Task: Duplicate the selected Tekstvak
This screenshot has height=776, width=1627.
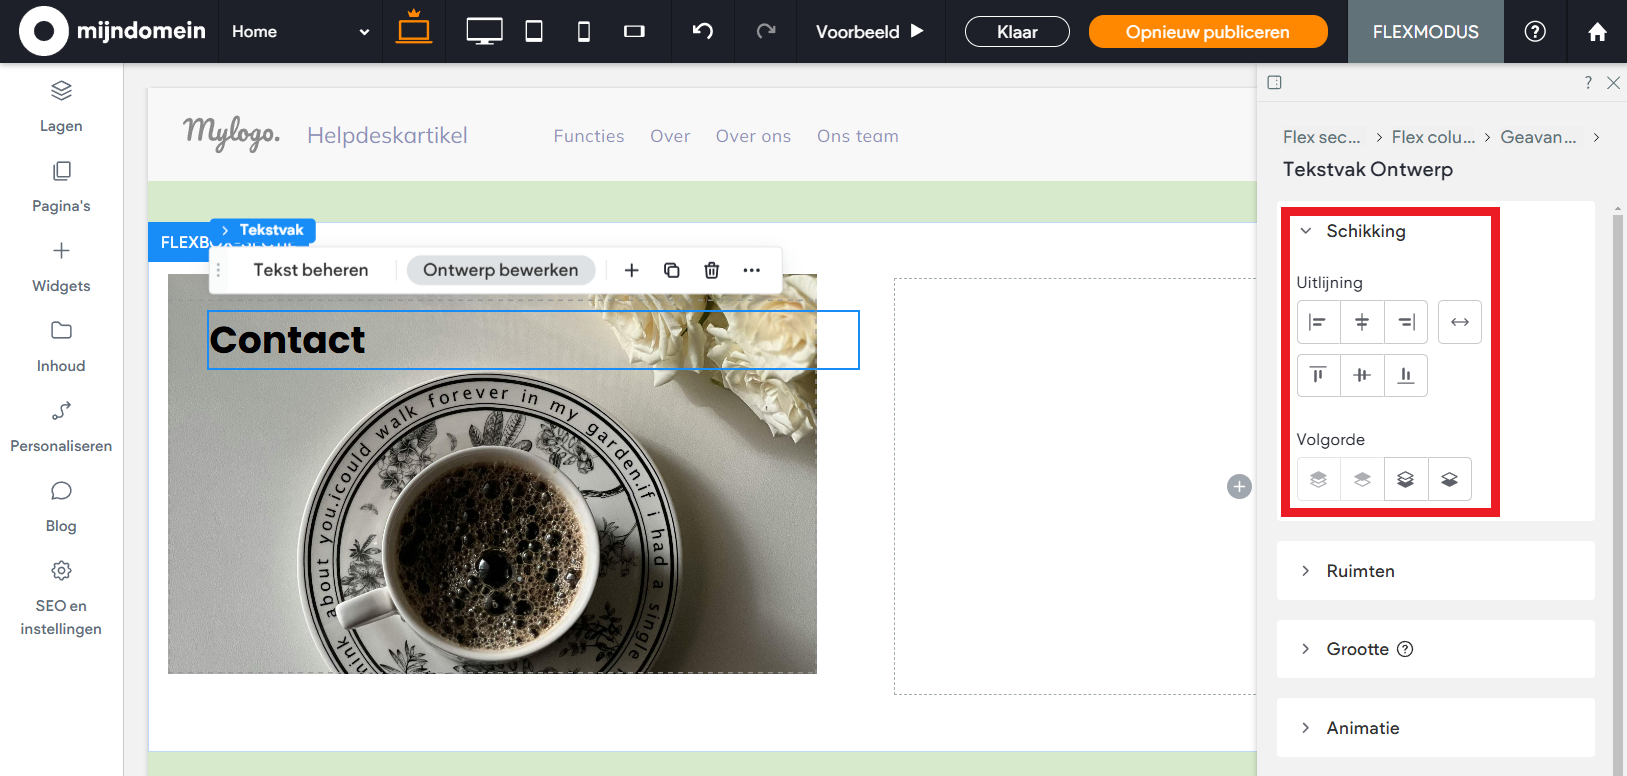Action: [x=672, y=270]
